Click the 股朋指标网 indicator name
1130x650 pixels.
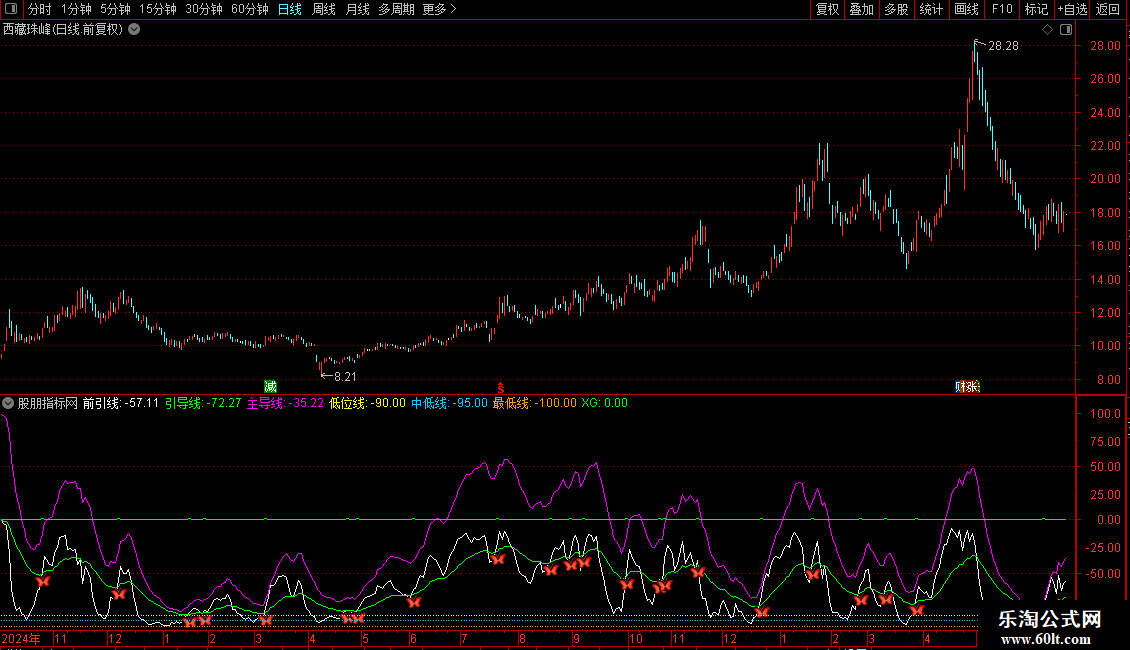click(48, 404)
